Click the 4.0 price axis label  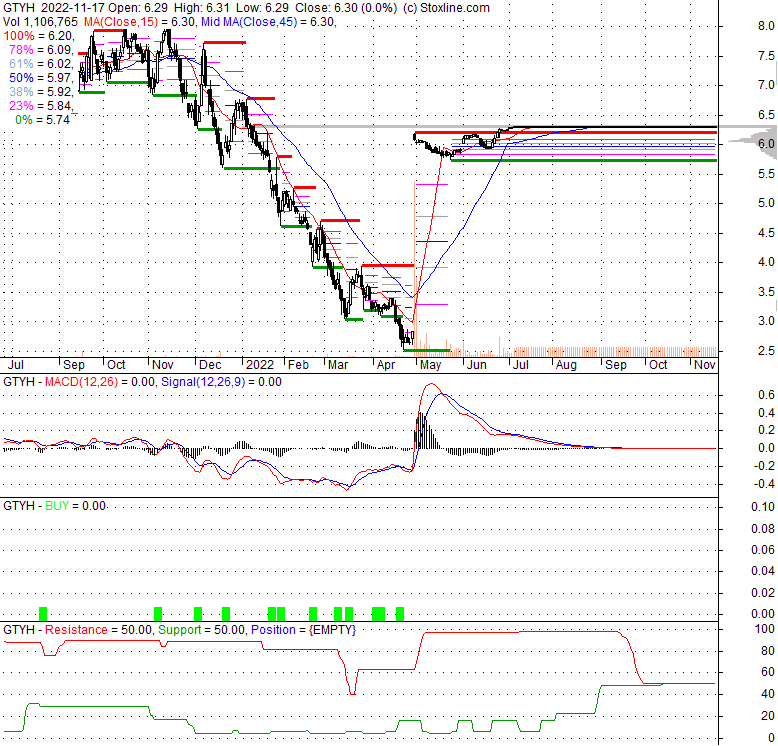(766, 262)
